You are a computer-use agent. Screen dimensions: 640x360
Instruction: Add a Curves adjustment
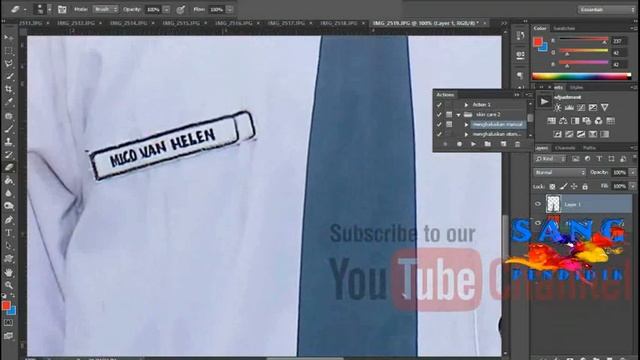click(x=581, y=108)
